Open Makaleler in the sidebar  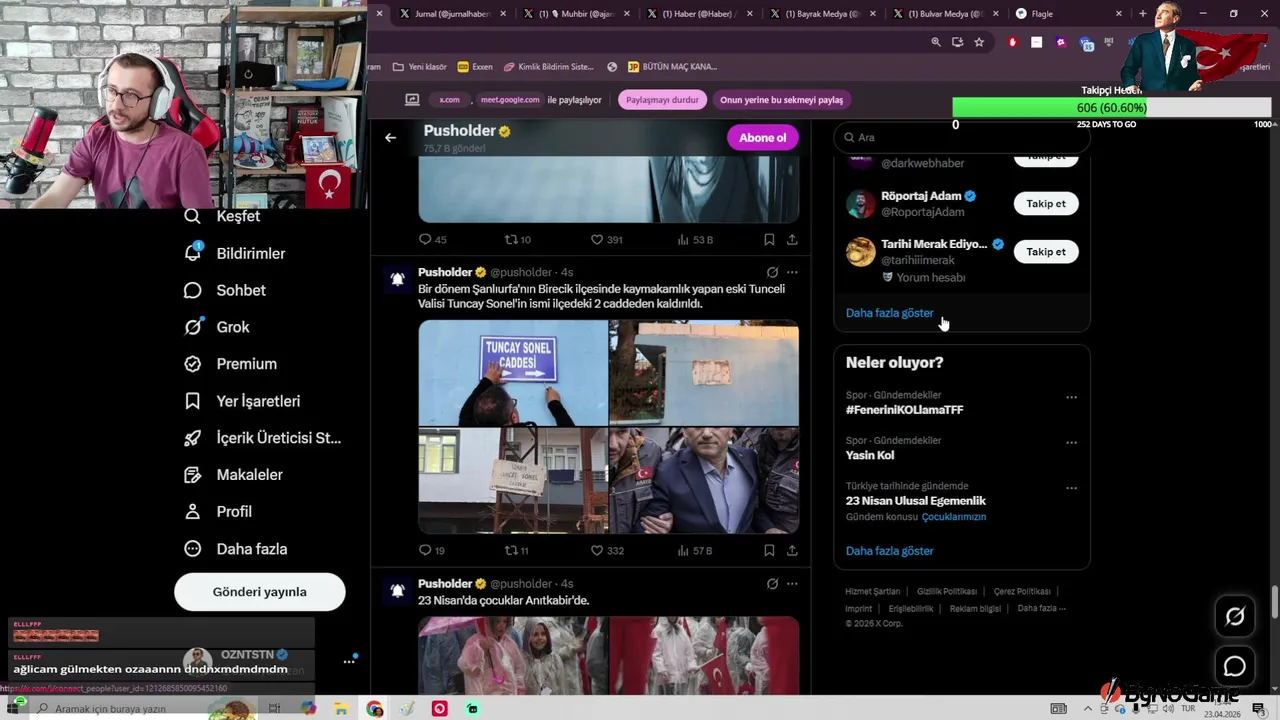[x=234, y=475]
